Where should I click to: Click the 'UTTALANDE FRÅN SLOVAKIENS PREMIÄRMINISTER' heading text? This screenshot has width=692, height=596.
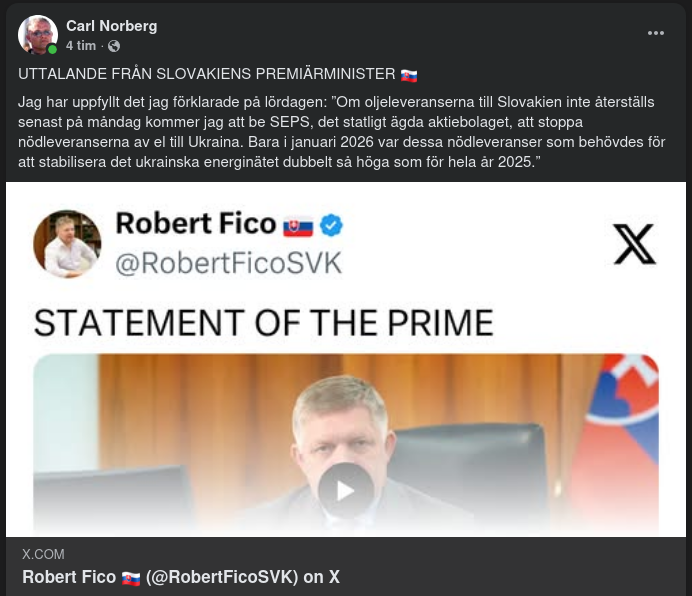207,75
